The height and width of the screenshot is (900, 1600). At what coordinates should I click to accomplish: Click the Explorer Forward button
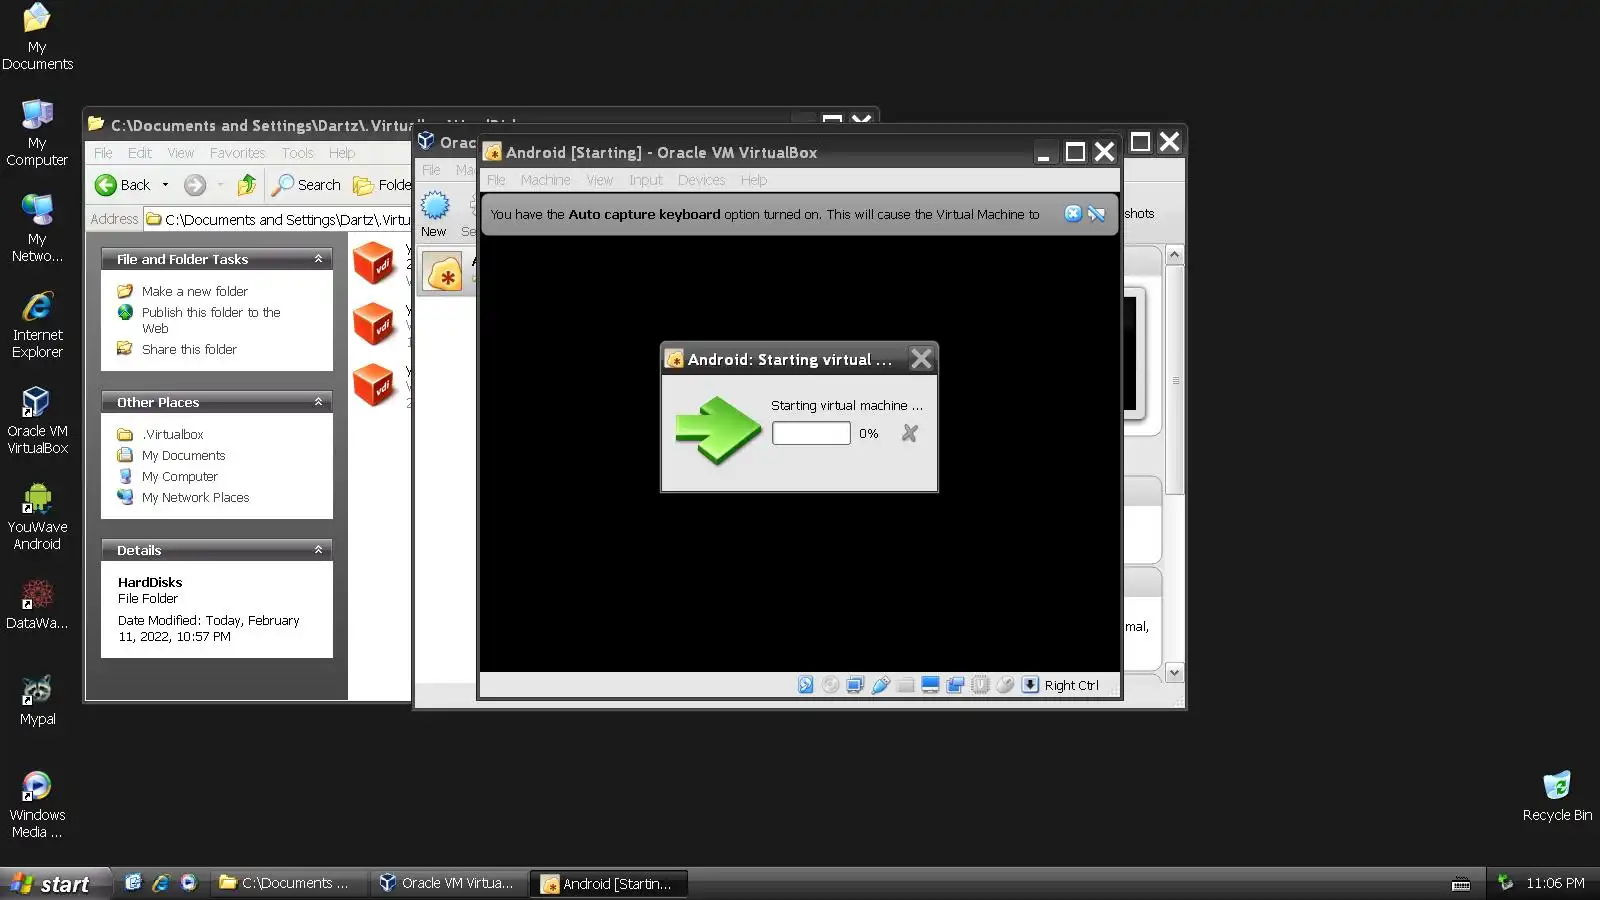[x=195, y=185]
